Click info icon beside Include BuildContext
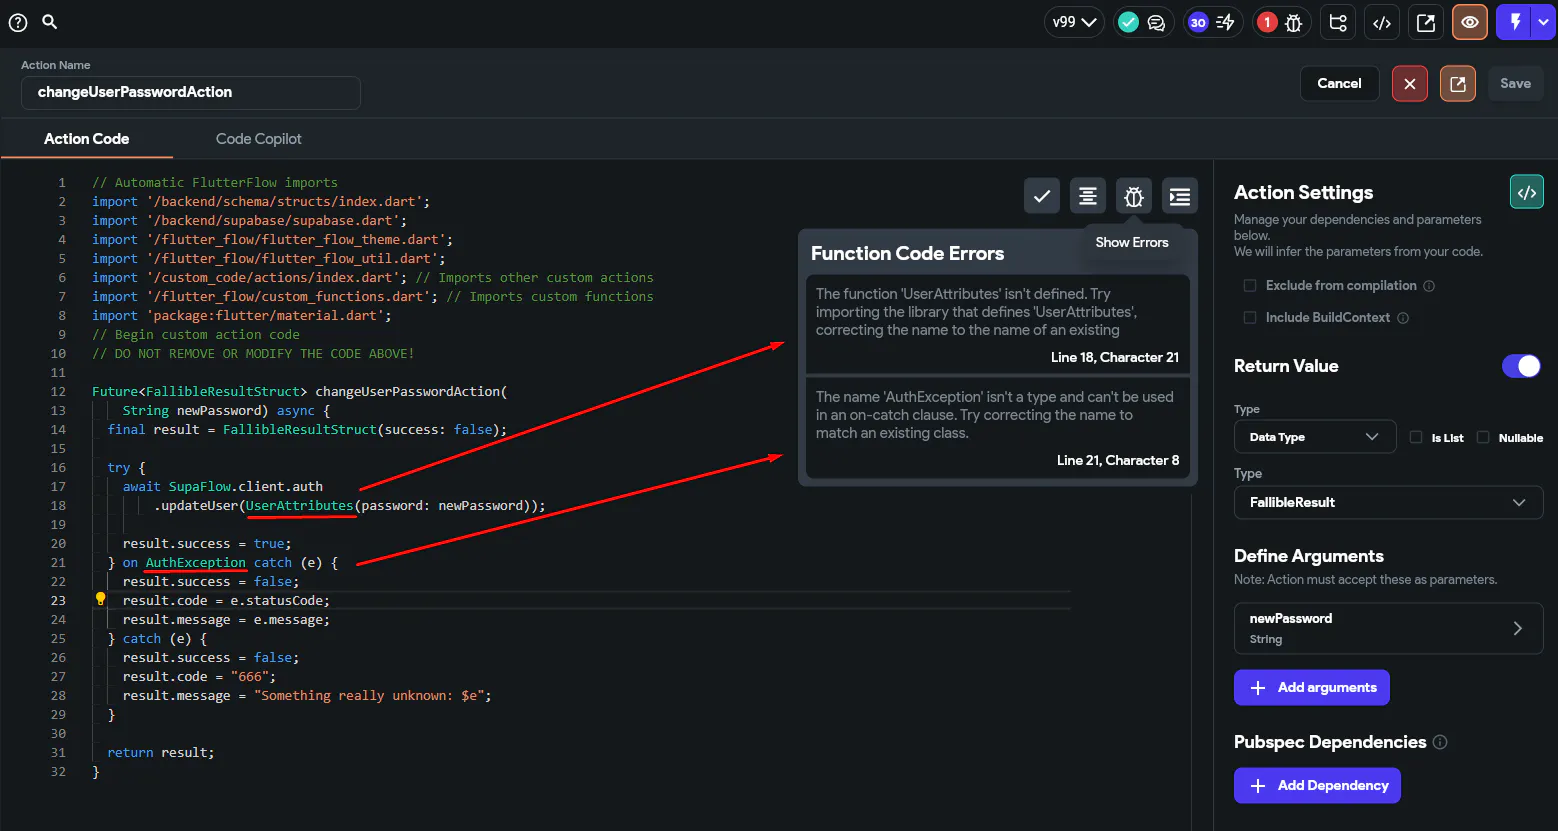1558x831 pixels. click(x=1403, y=318)
